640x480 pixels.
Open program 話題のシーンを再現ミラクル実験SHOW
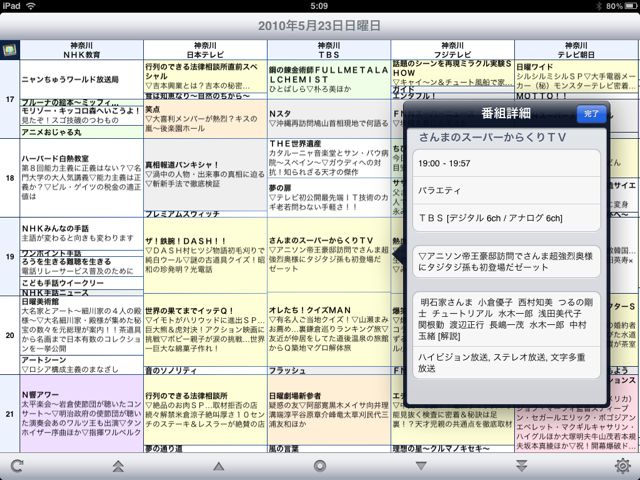[453, 73]
